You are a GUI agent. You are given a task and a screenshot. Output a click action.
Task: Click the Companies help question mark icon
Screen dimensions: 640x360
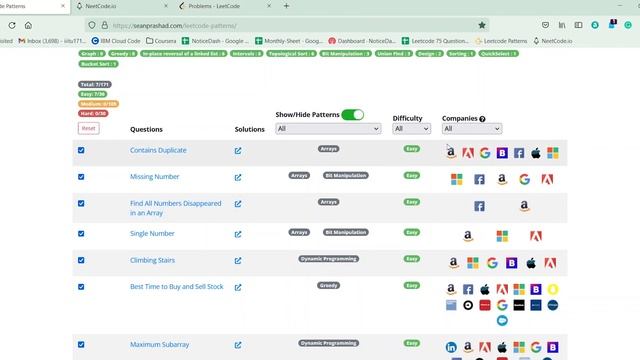pos(482,119)
